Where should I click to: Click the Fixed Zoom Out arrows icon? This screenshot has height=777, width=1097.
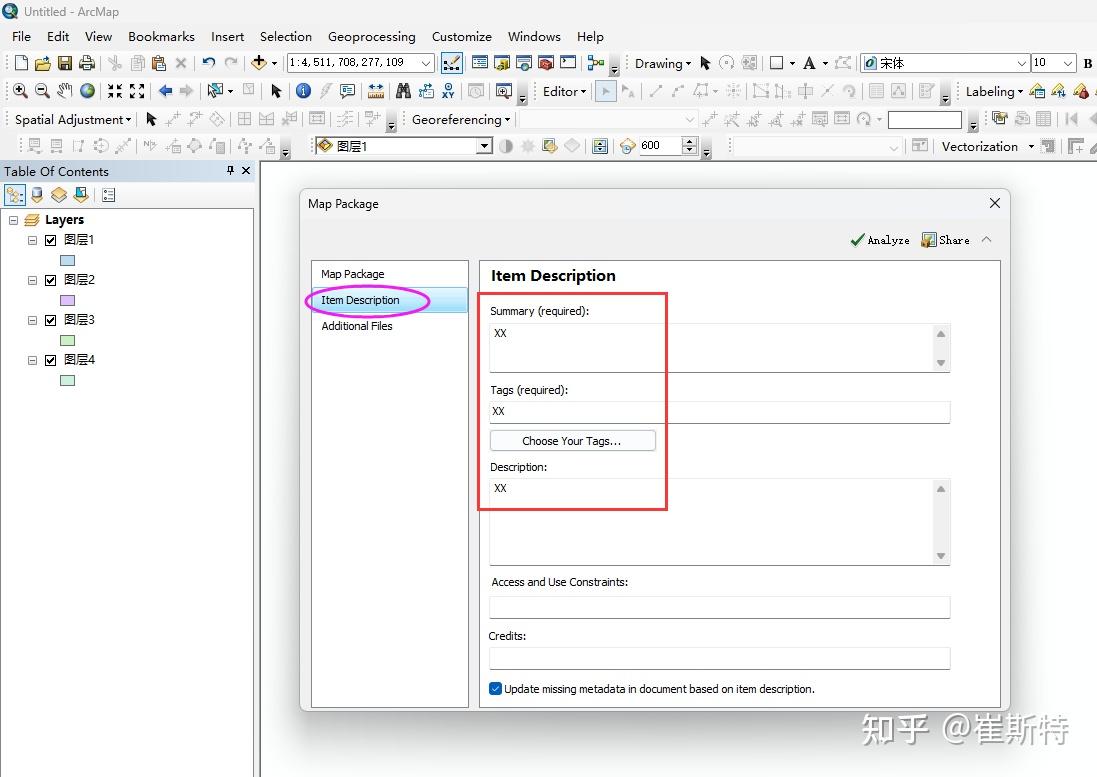click(x=137, y=91)
